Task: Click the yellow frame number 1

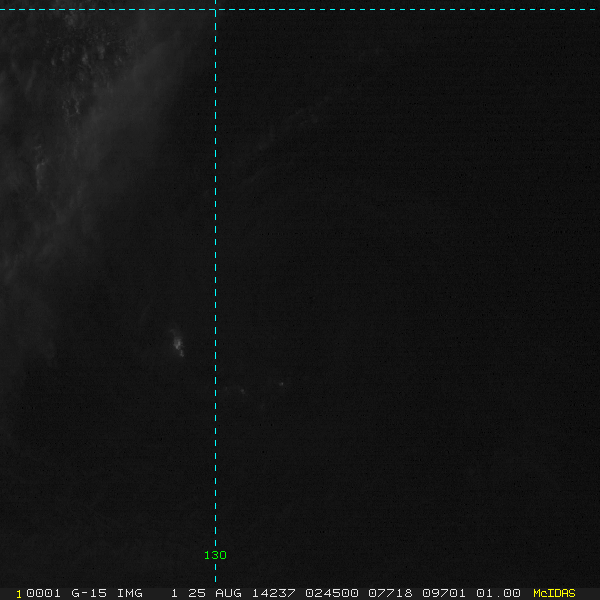Action: [x=19, y=594]
